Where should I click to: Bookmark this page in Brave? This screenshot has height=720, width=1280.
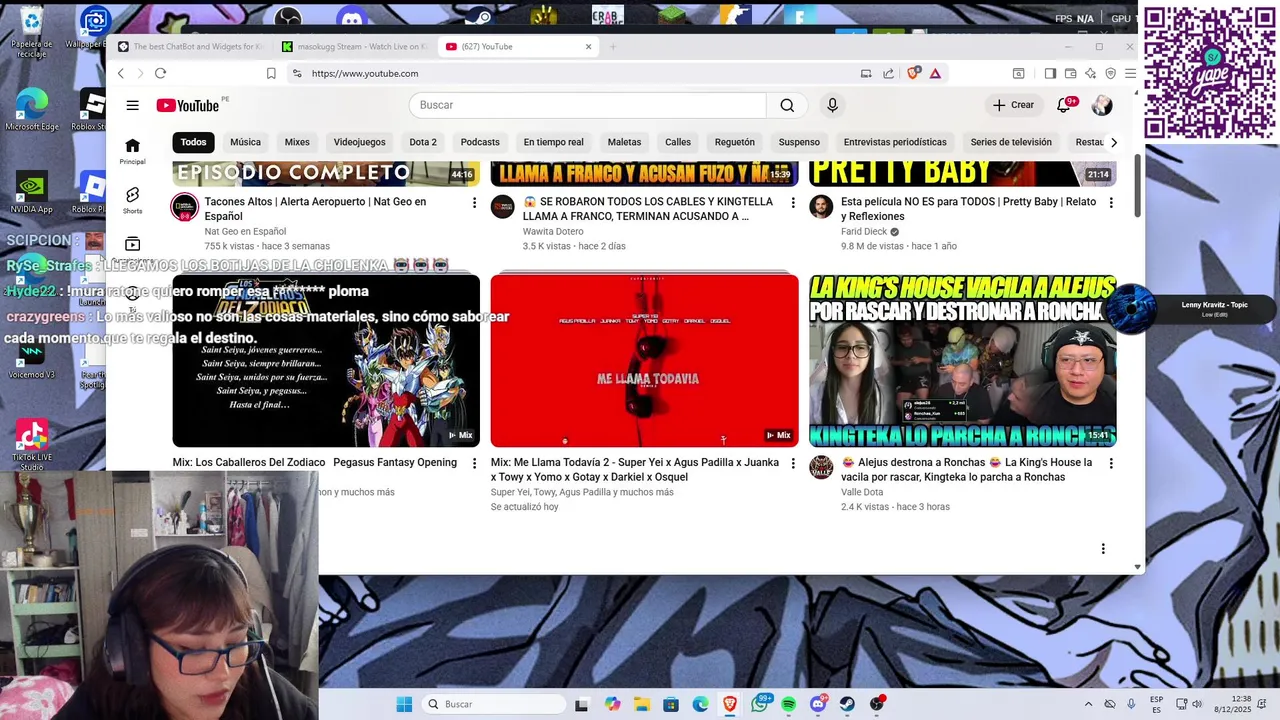click(271, 73)
